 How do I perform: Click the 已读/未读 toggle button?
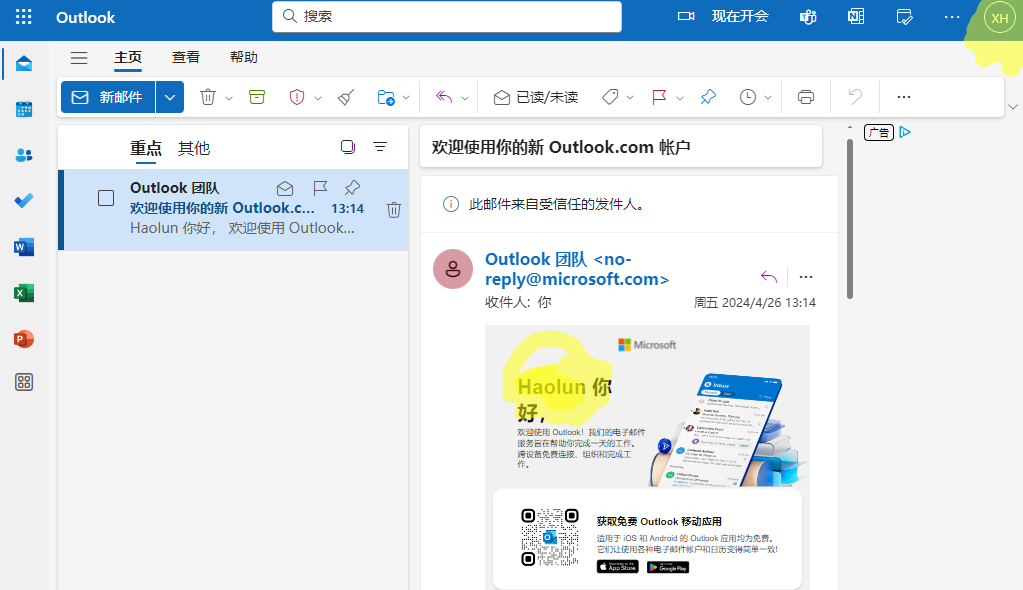click(x=536, y=97)
